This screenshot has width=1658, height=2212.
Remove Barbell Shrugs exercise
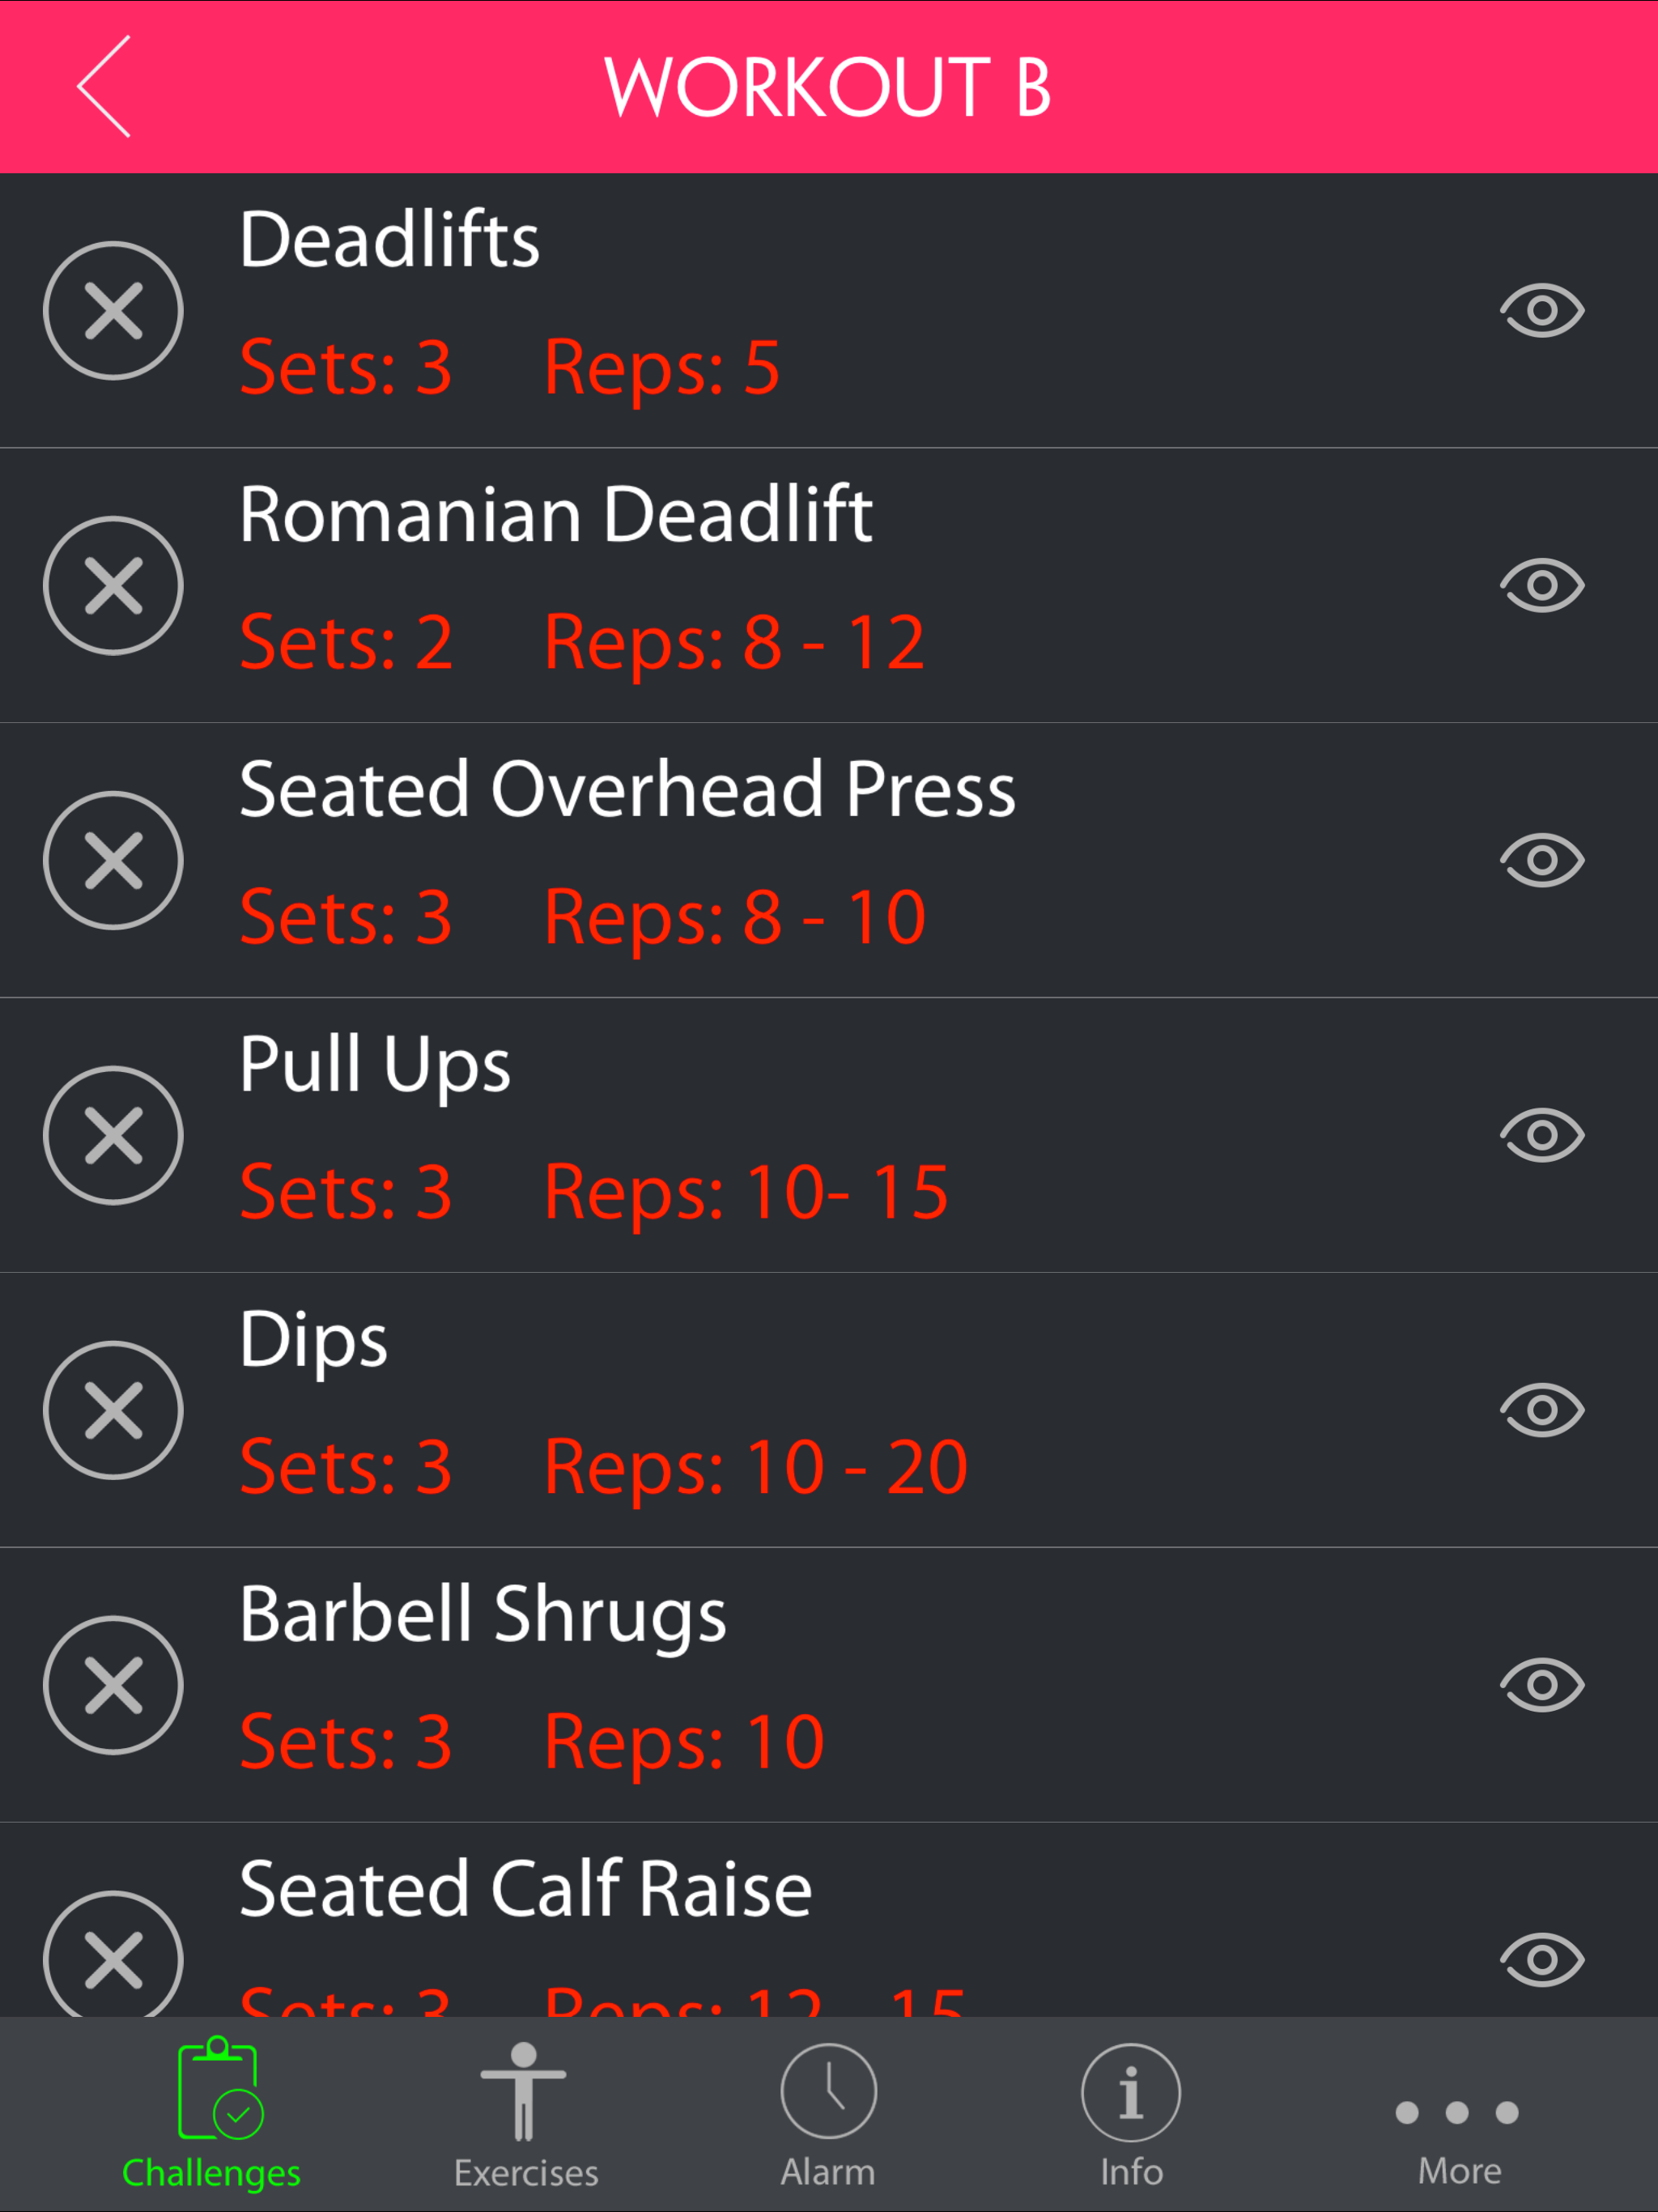pyautogui.click(x=113, y=1685)
